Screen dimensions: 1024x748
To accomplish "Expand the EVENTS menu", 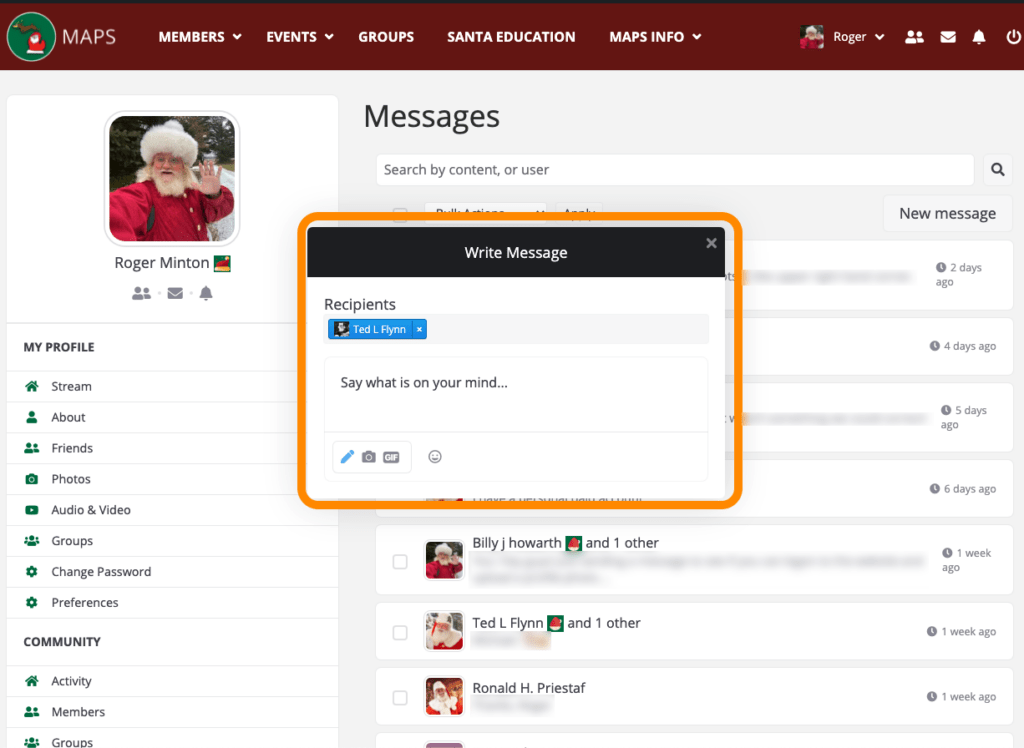I will pyautogui.click(x=300, y=37).
